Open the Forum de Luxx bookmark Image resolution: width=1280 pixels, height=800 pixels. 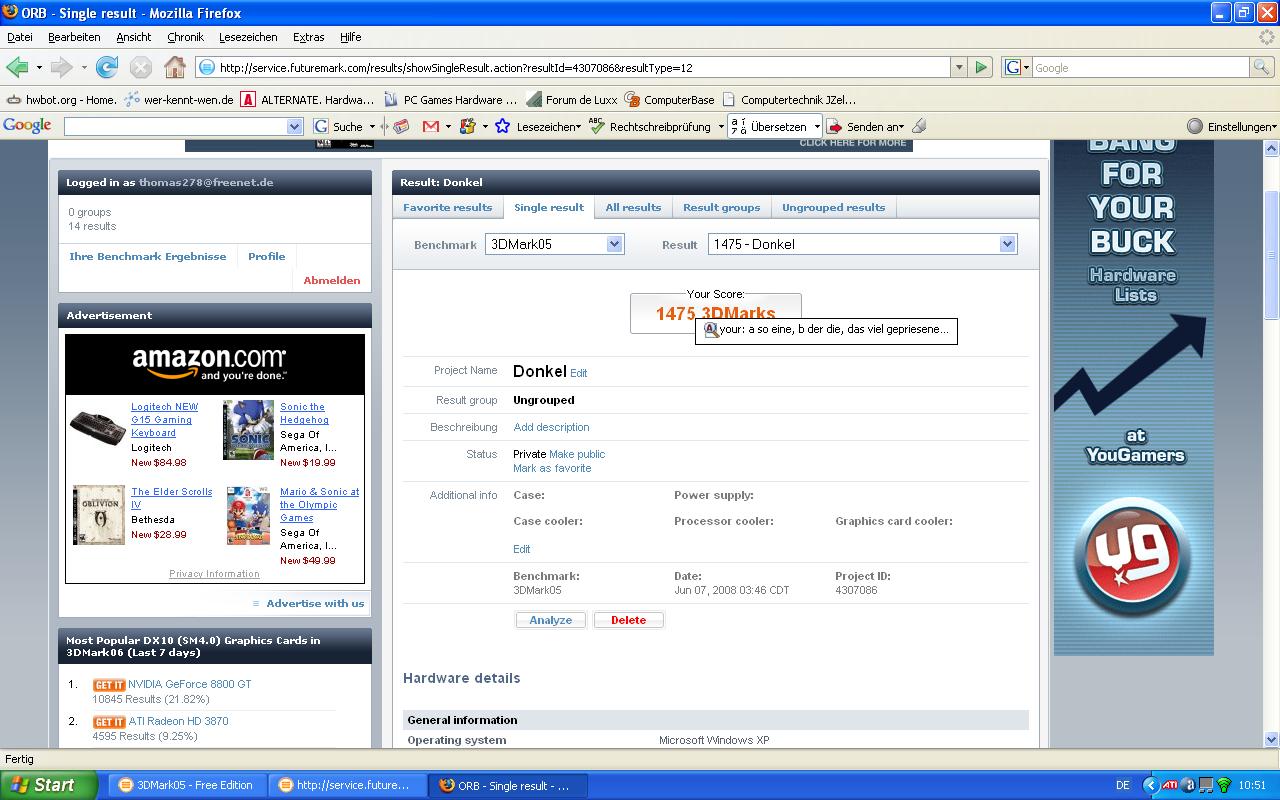(572, 99)
